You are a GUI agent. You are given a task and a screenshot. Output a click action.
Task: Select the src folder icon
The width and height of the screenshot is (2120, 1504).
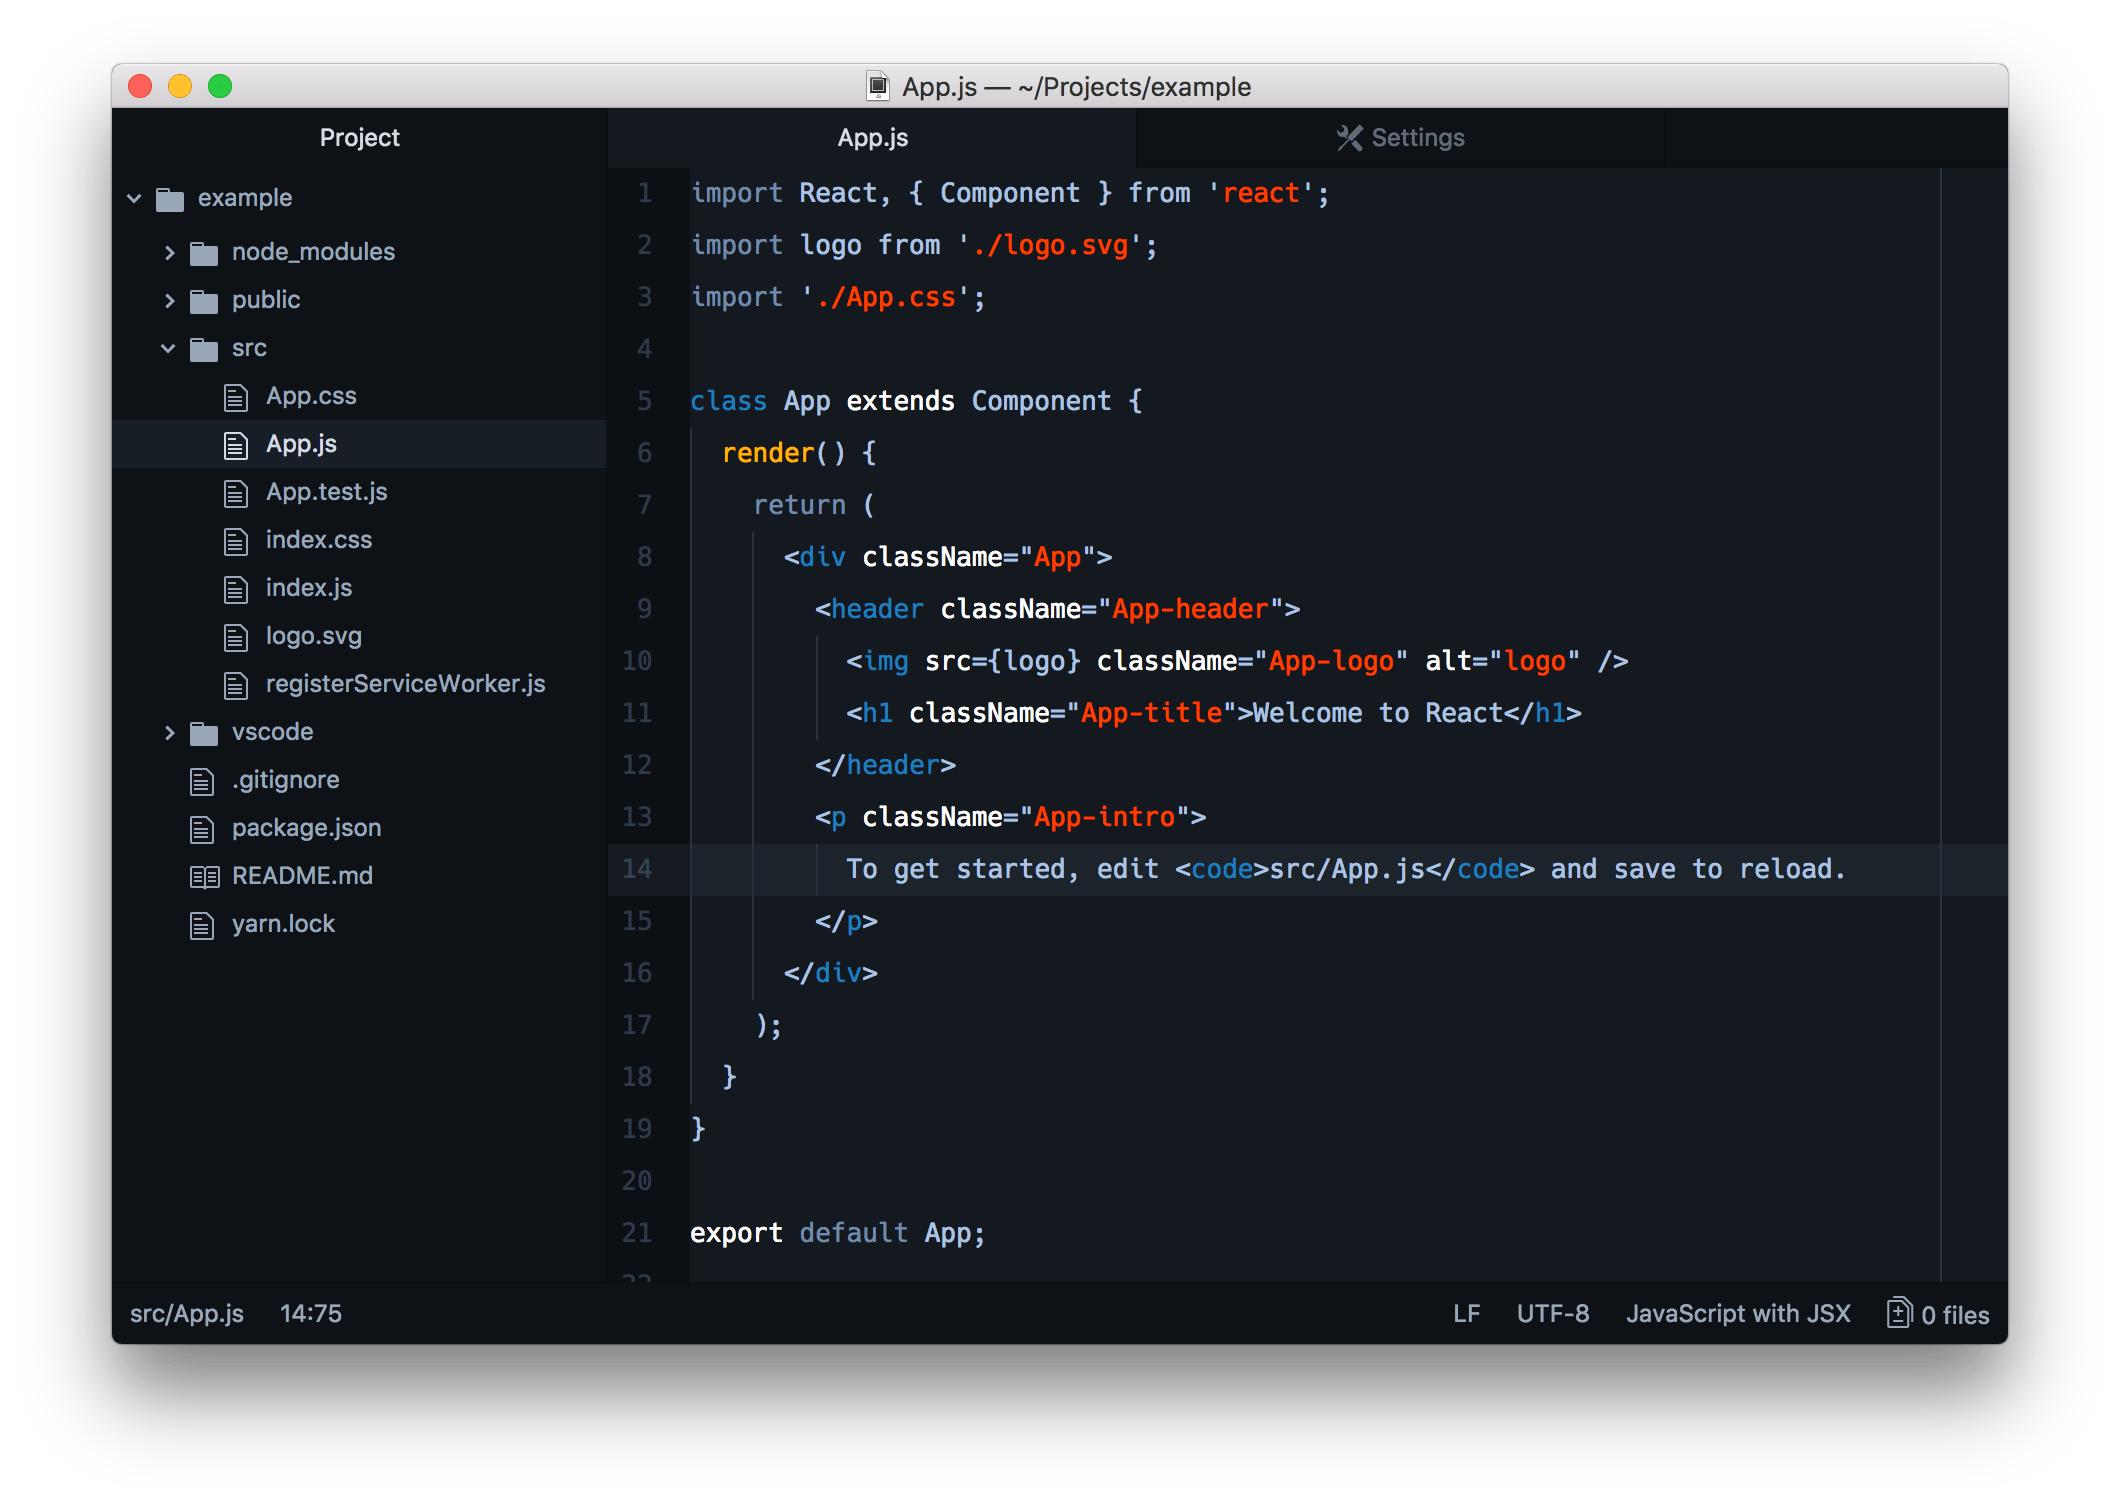204,348
